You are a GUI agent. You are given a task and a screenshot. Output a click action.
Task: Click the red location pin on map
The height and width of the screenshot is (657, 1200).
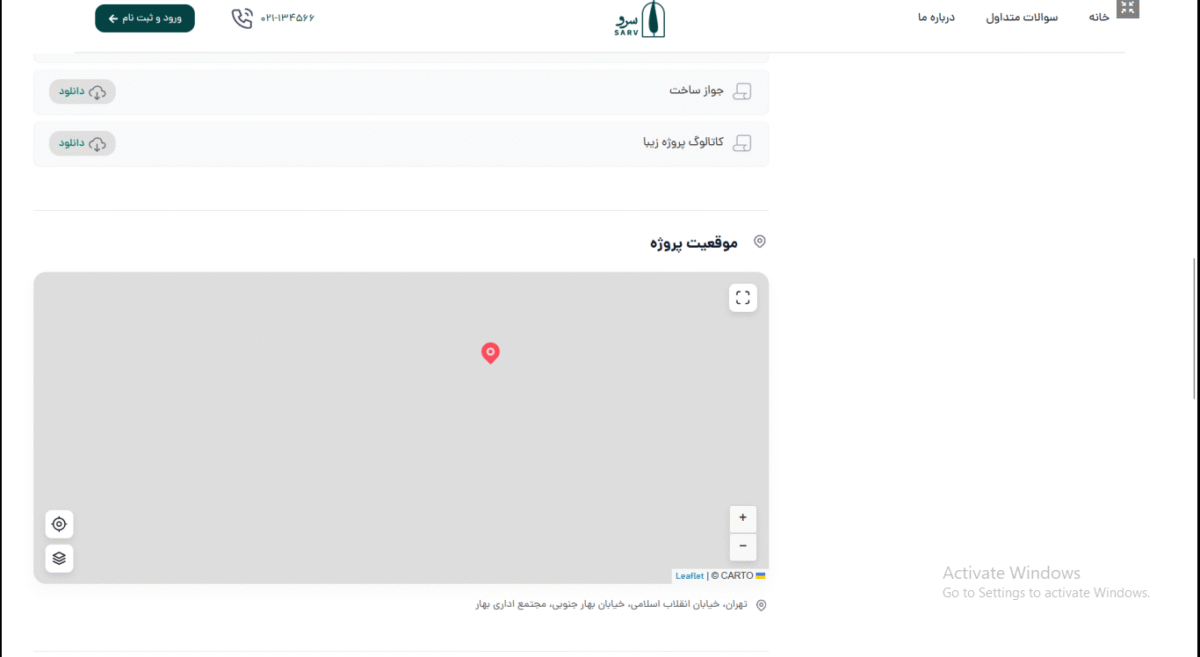pyautogui.click(x=490, y=352)
